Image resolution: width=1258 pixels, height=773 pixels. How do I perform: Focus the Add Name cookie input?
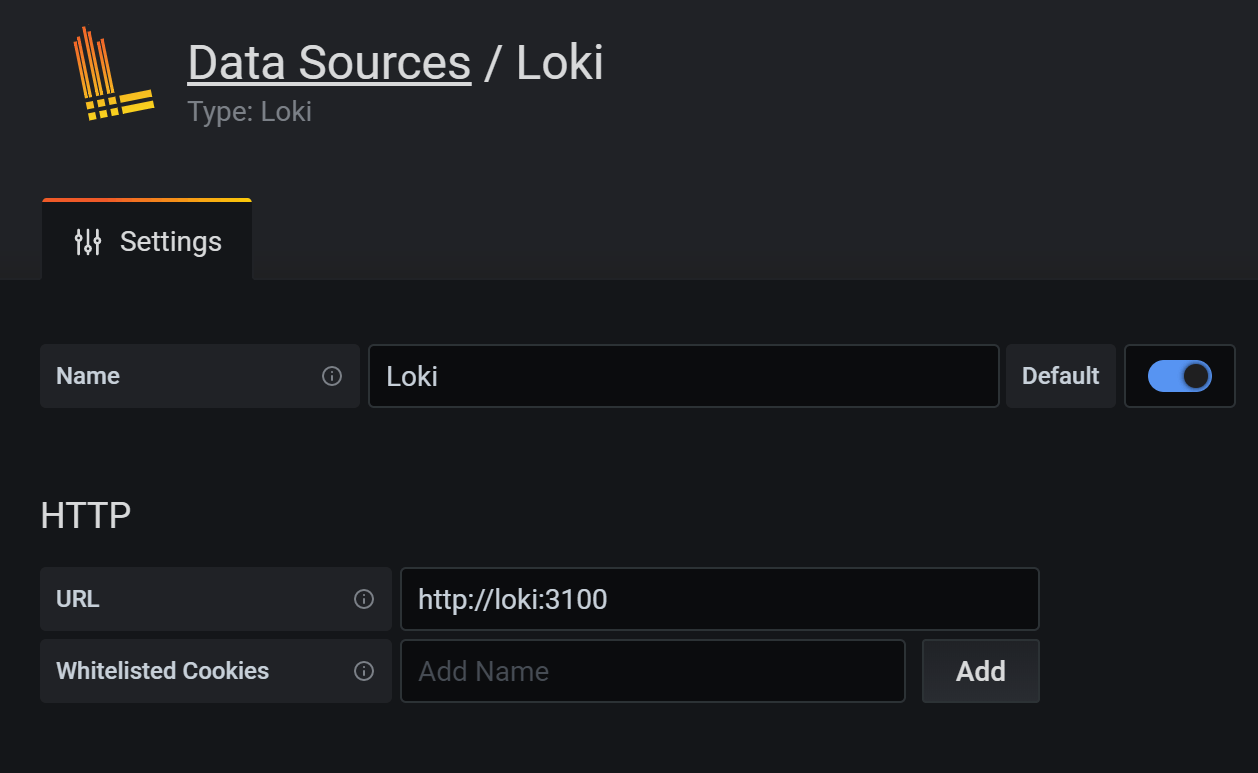point(652,671)
